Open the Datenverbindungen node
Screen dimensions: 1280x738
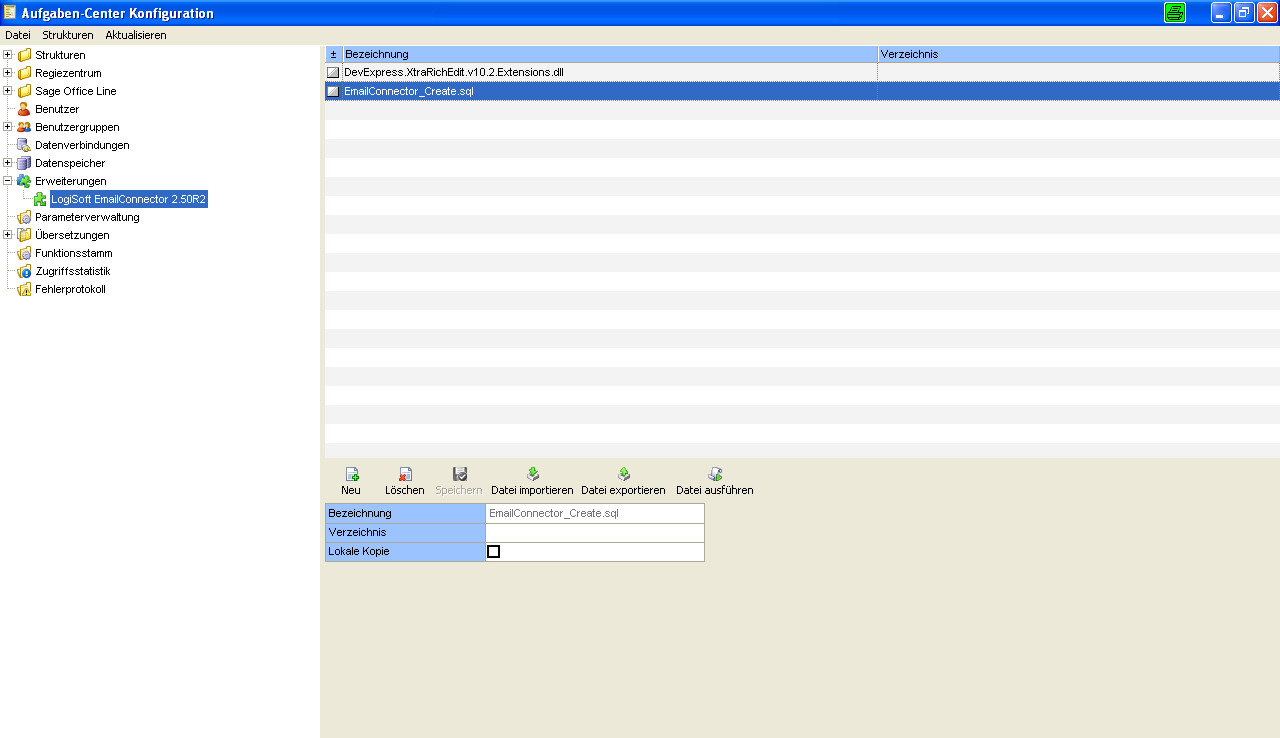point(82,145)
